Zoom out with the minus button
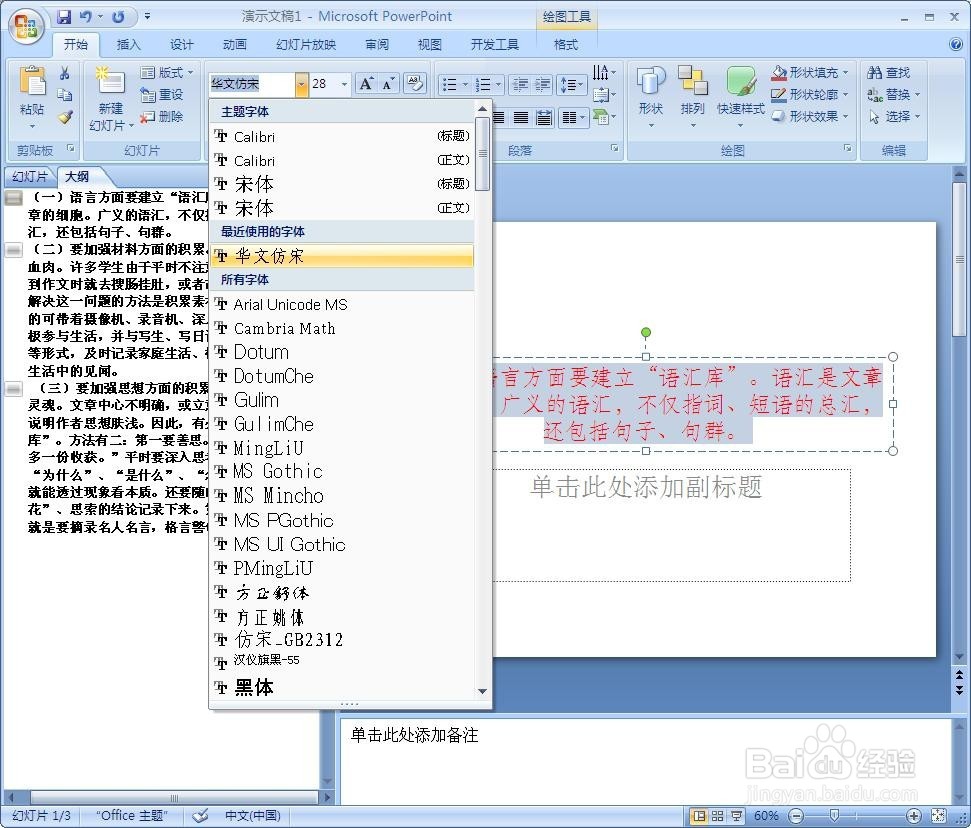Image resolution: width=971 pixels, height=828 pixels. point(798,816)
